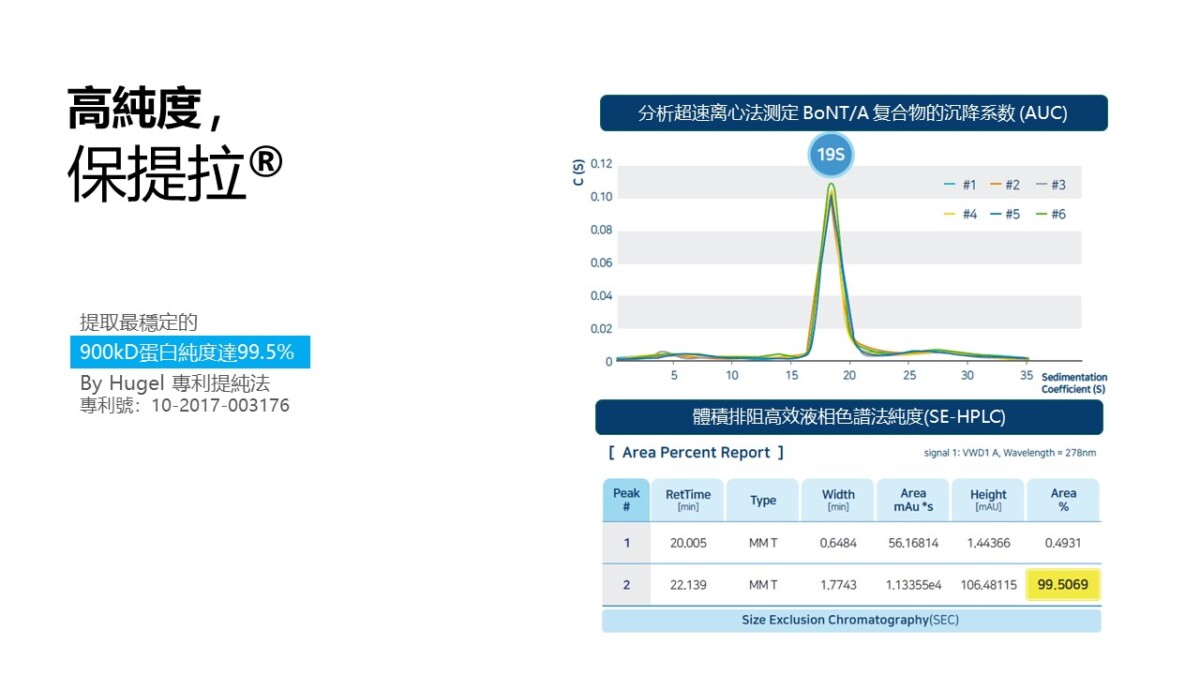Click the By Hugel 專利提純法 text
This screenshot has width=1200, height=675.
tap(175, 383)
